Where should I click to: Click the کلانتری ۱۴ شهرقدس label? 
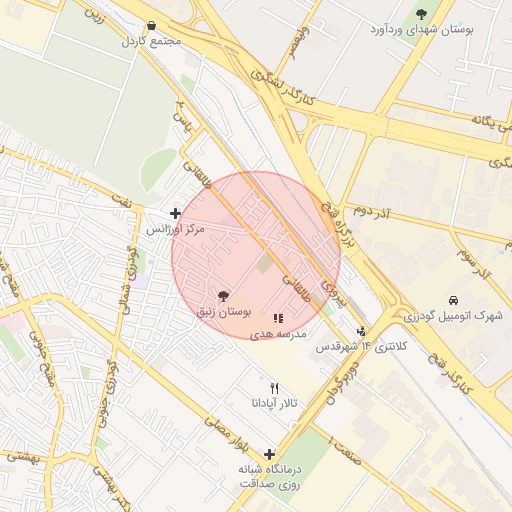point(361,347)
